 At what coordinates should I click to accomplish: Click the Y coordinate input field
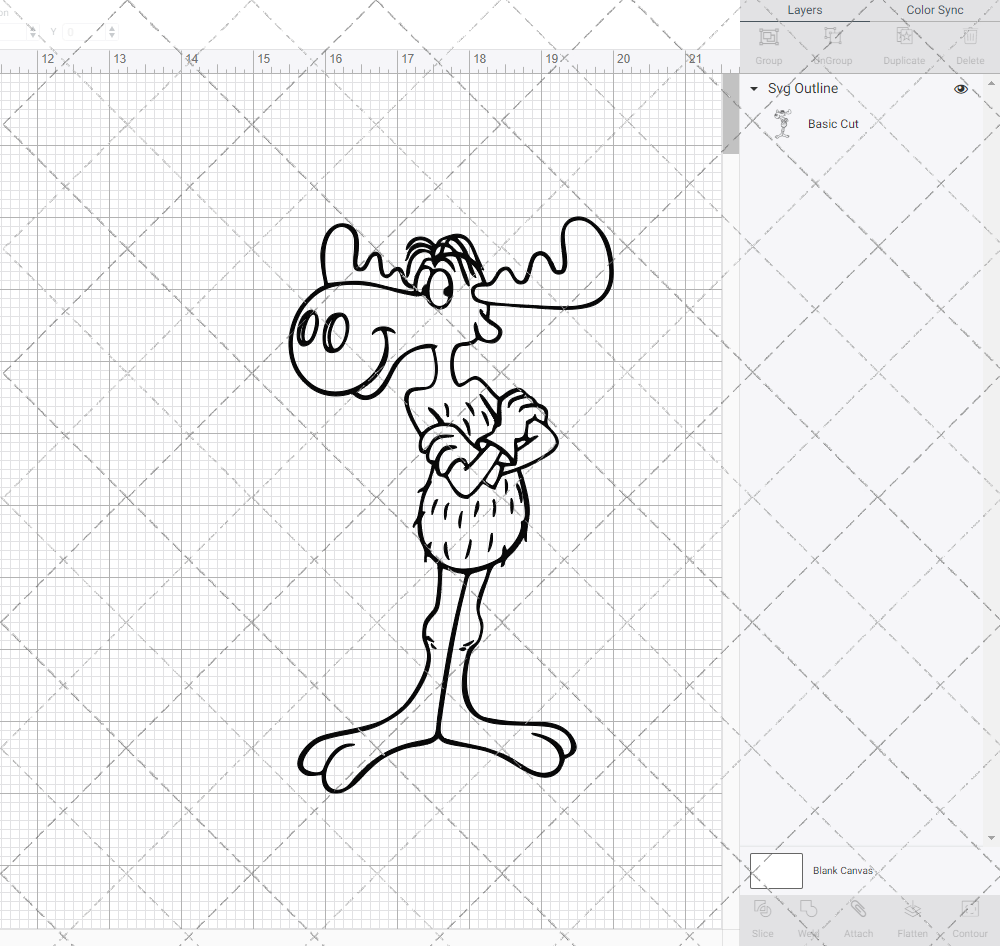(78, 31)
